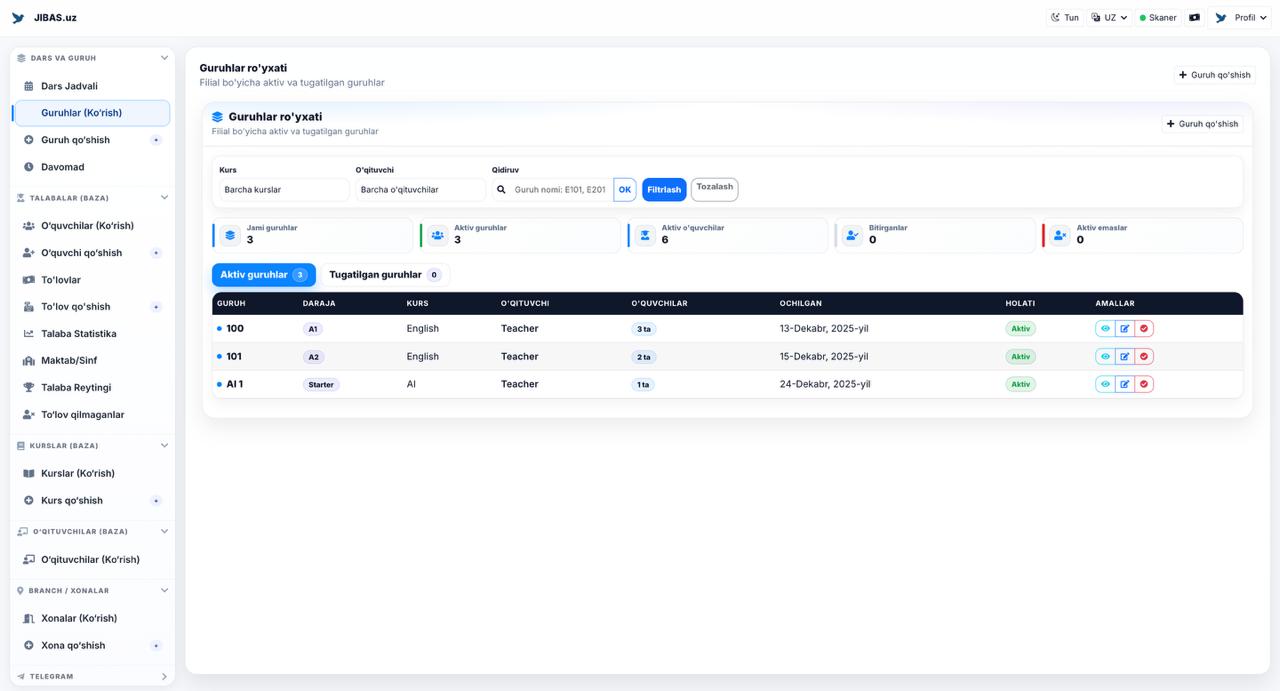Click the red checkmark icon for group 101
Viewport: 1280px width, 691px height.
[1144, 356]
